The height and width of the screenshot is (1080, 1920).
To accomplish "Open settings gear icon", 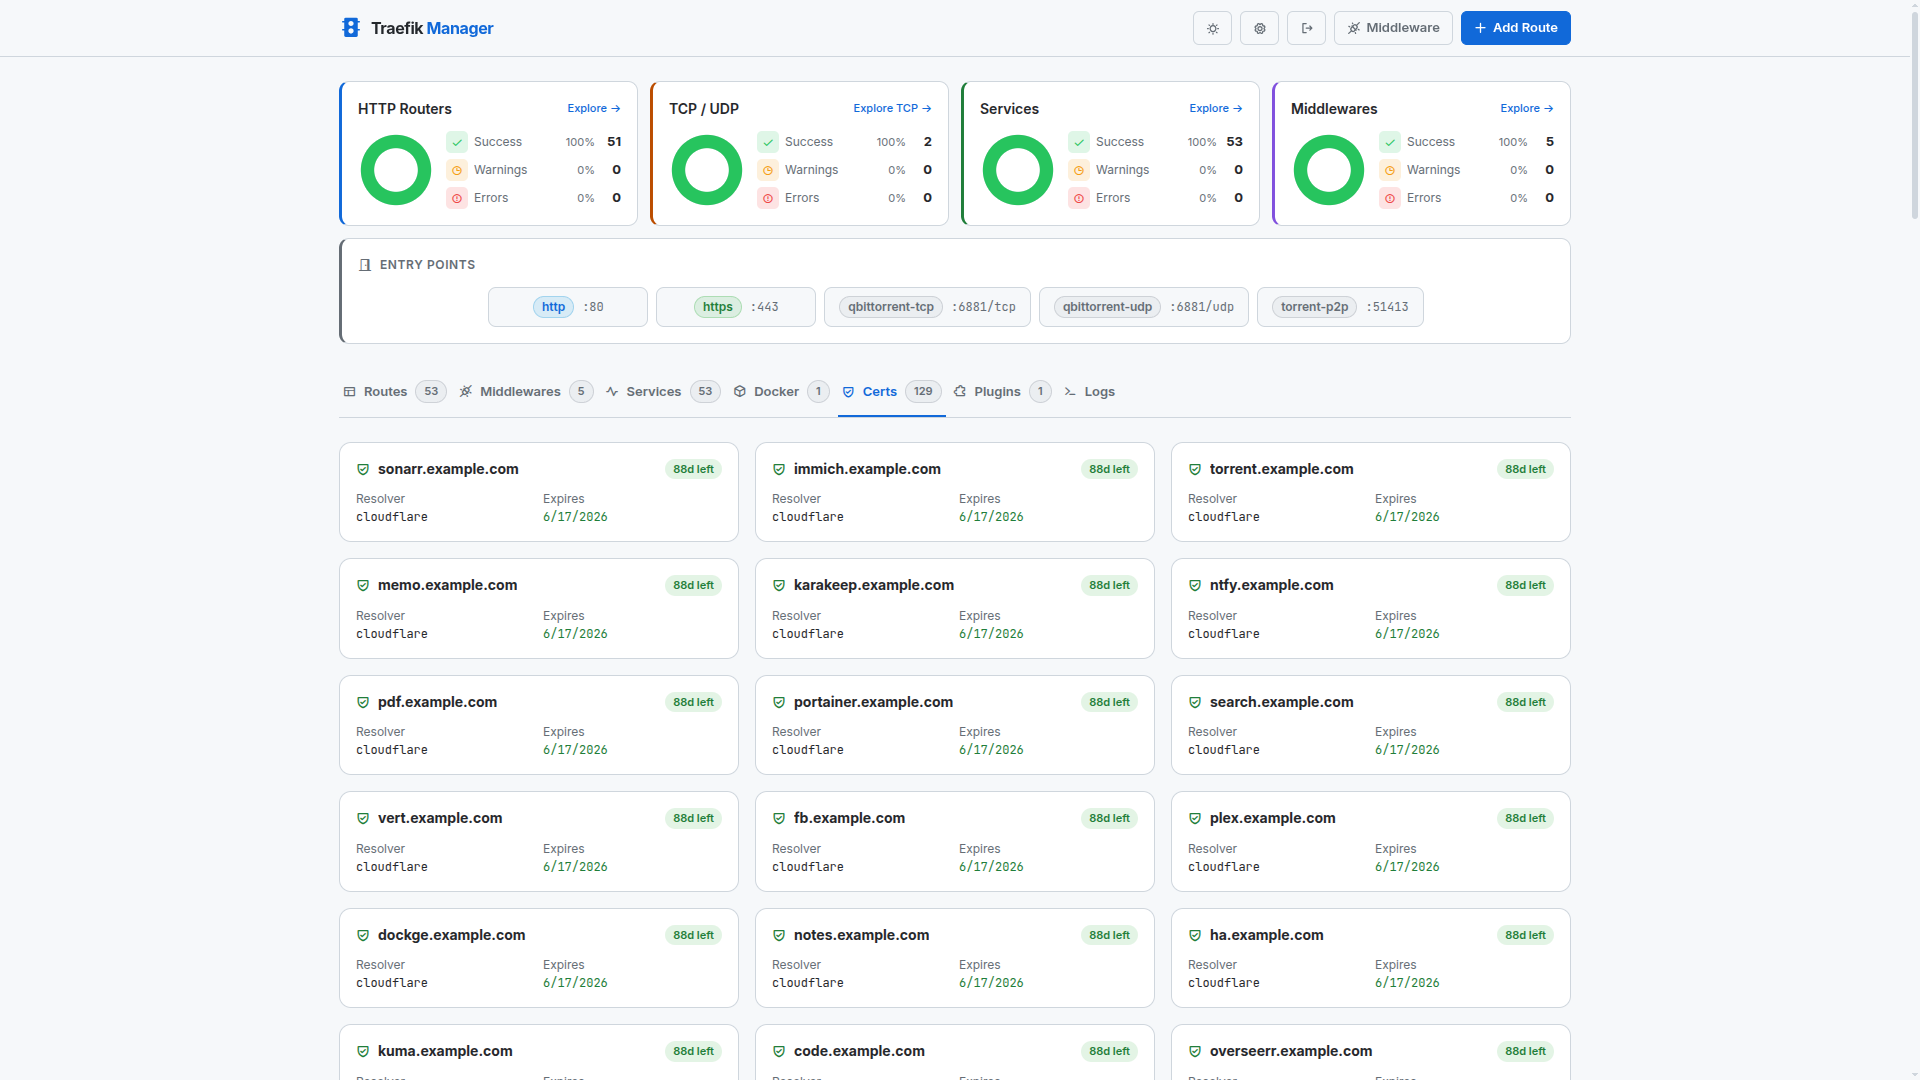I will coord(1259,28).
